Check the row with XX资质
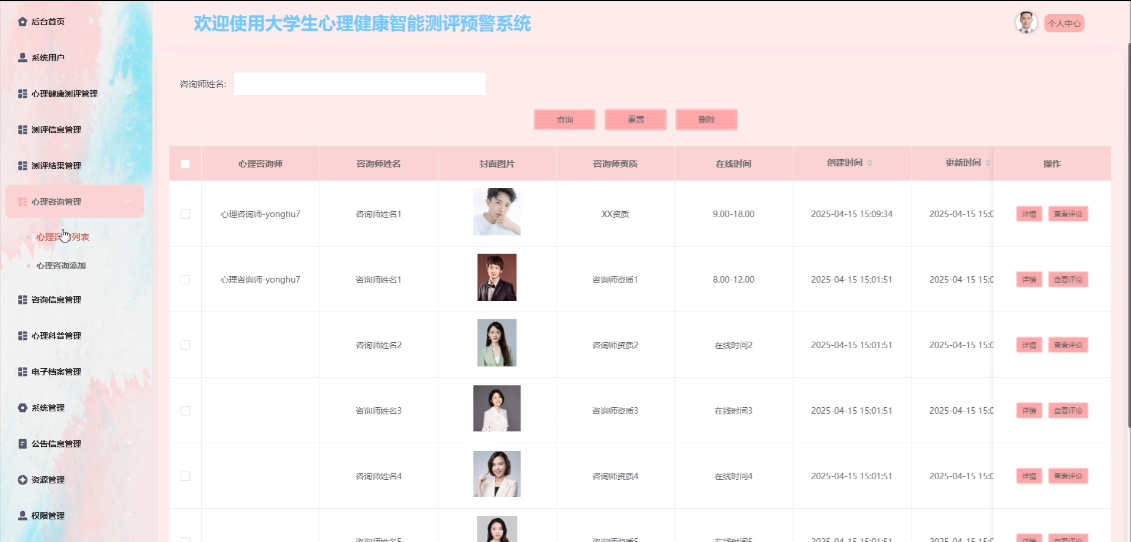Image resolution: width=1131 pixels, height=542 pixels. (x=185, y=214)
